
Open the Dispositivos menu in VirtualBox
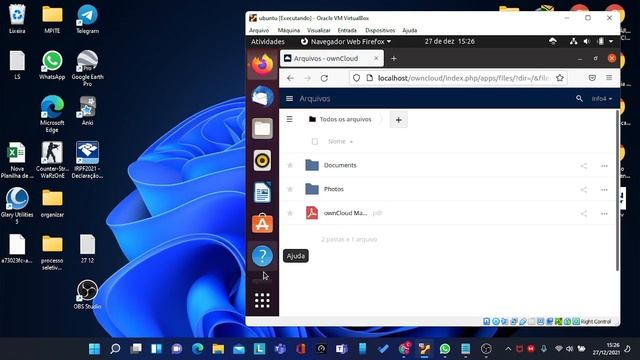[380, 30]
